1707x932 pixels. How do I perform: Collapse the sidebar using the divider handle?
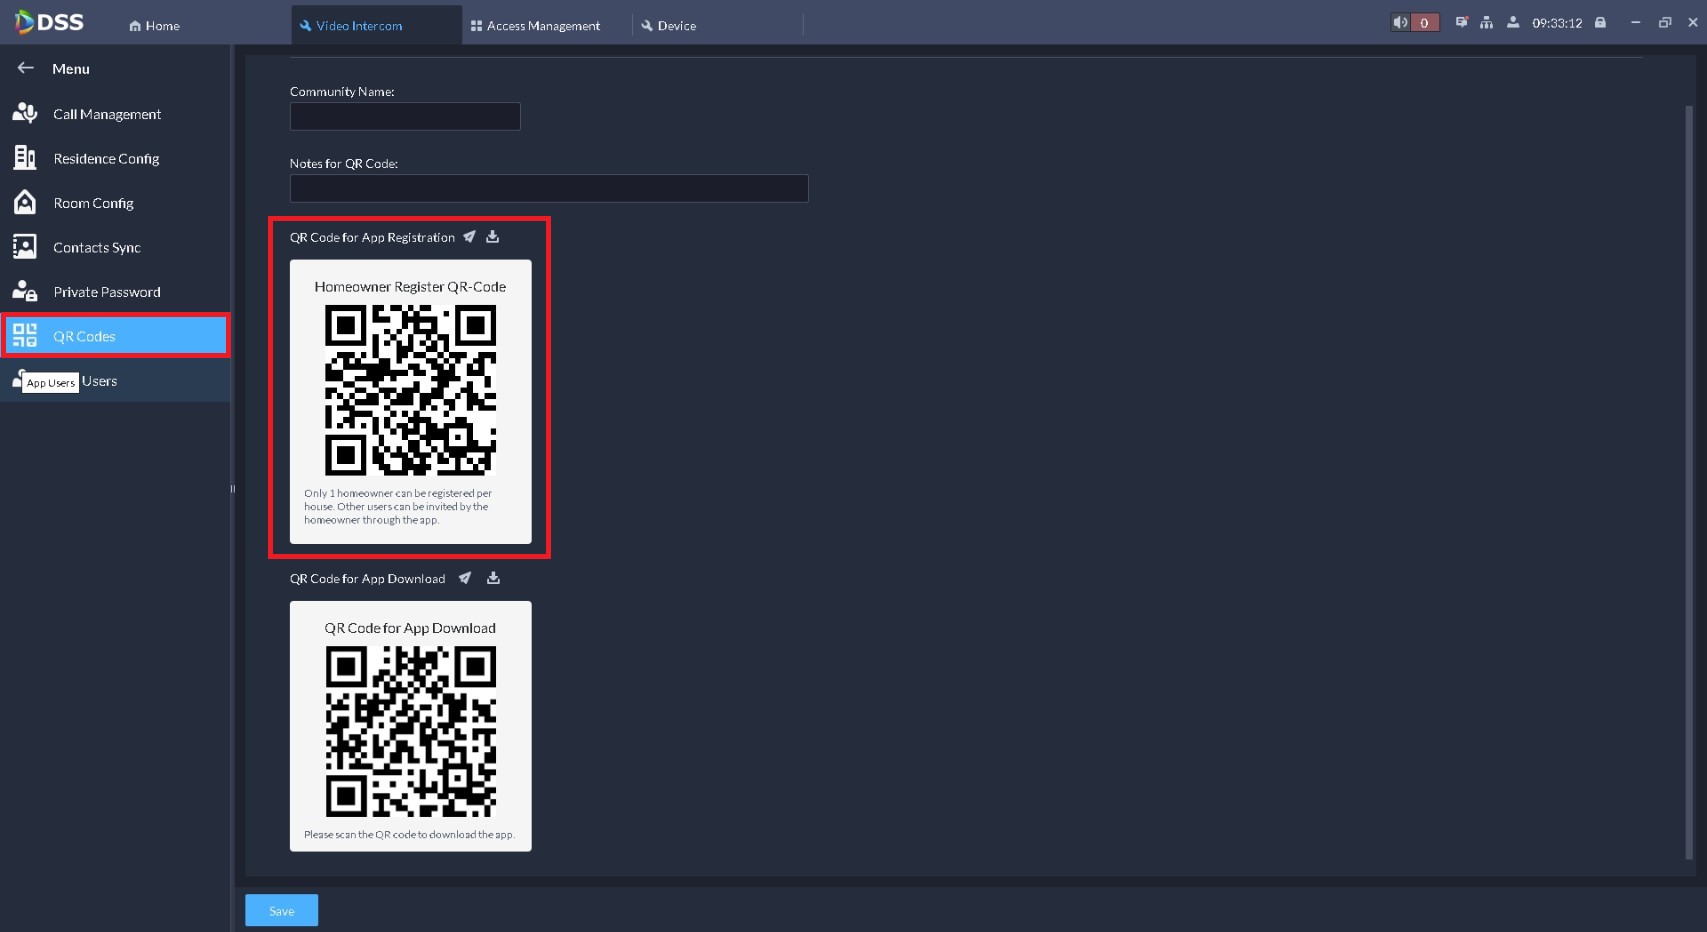point(233,489)
